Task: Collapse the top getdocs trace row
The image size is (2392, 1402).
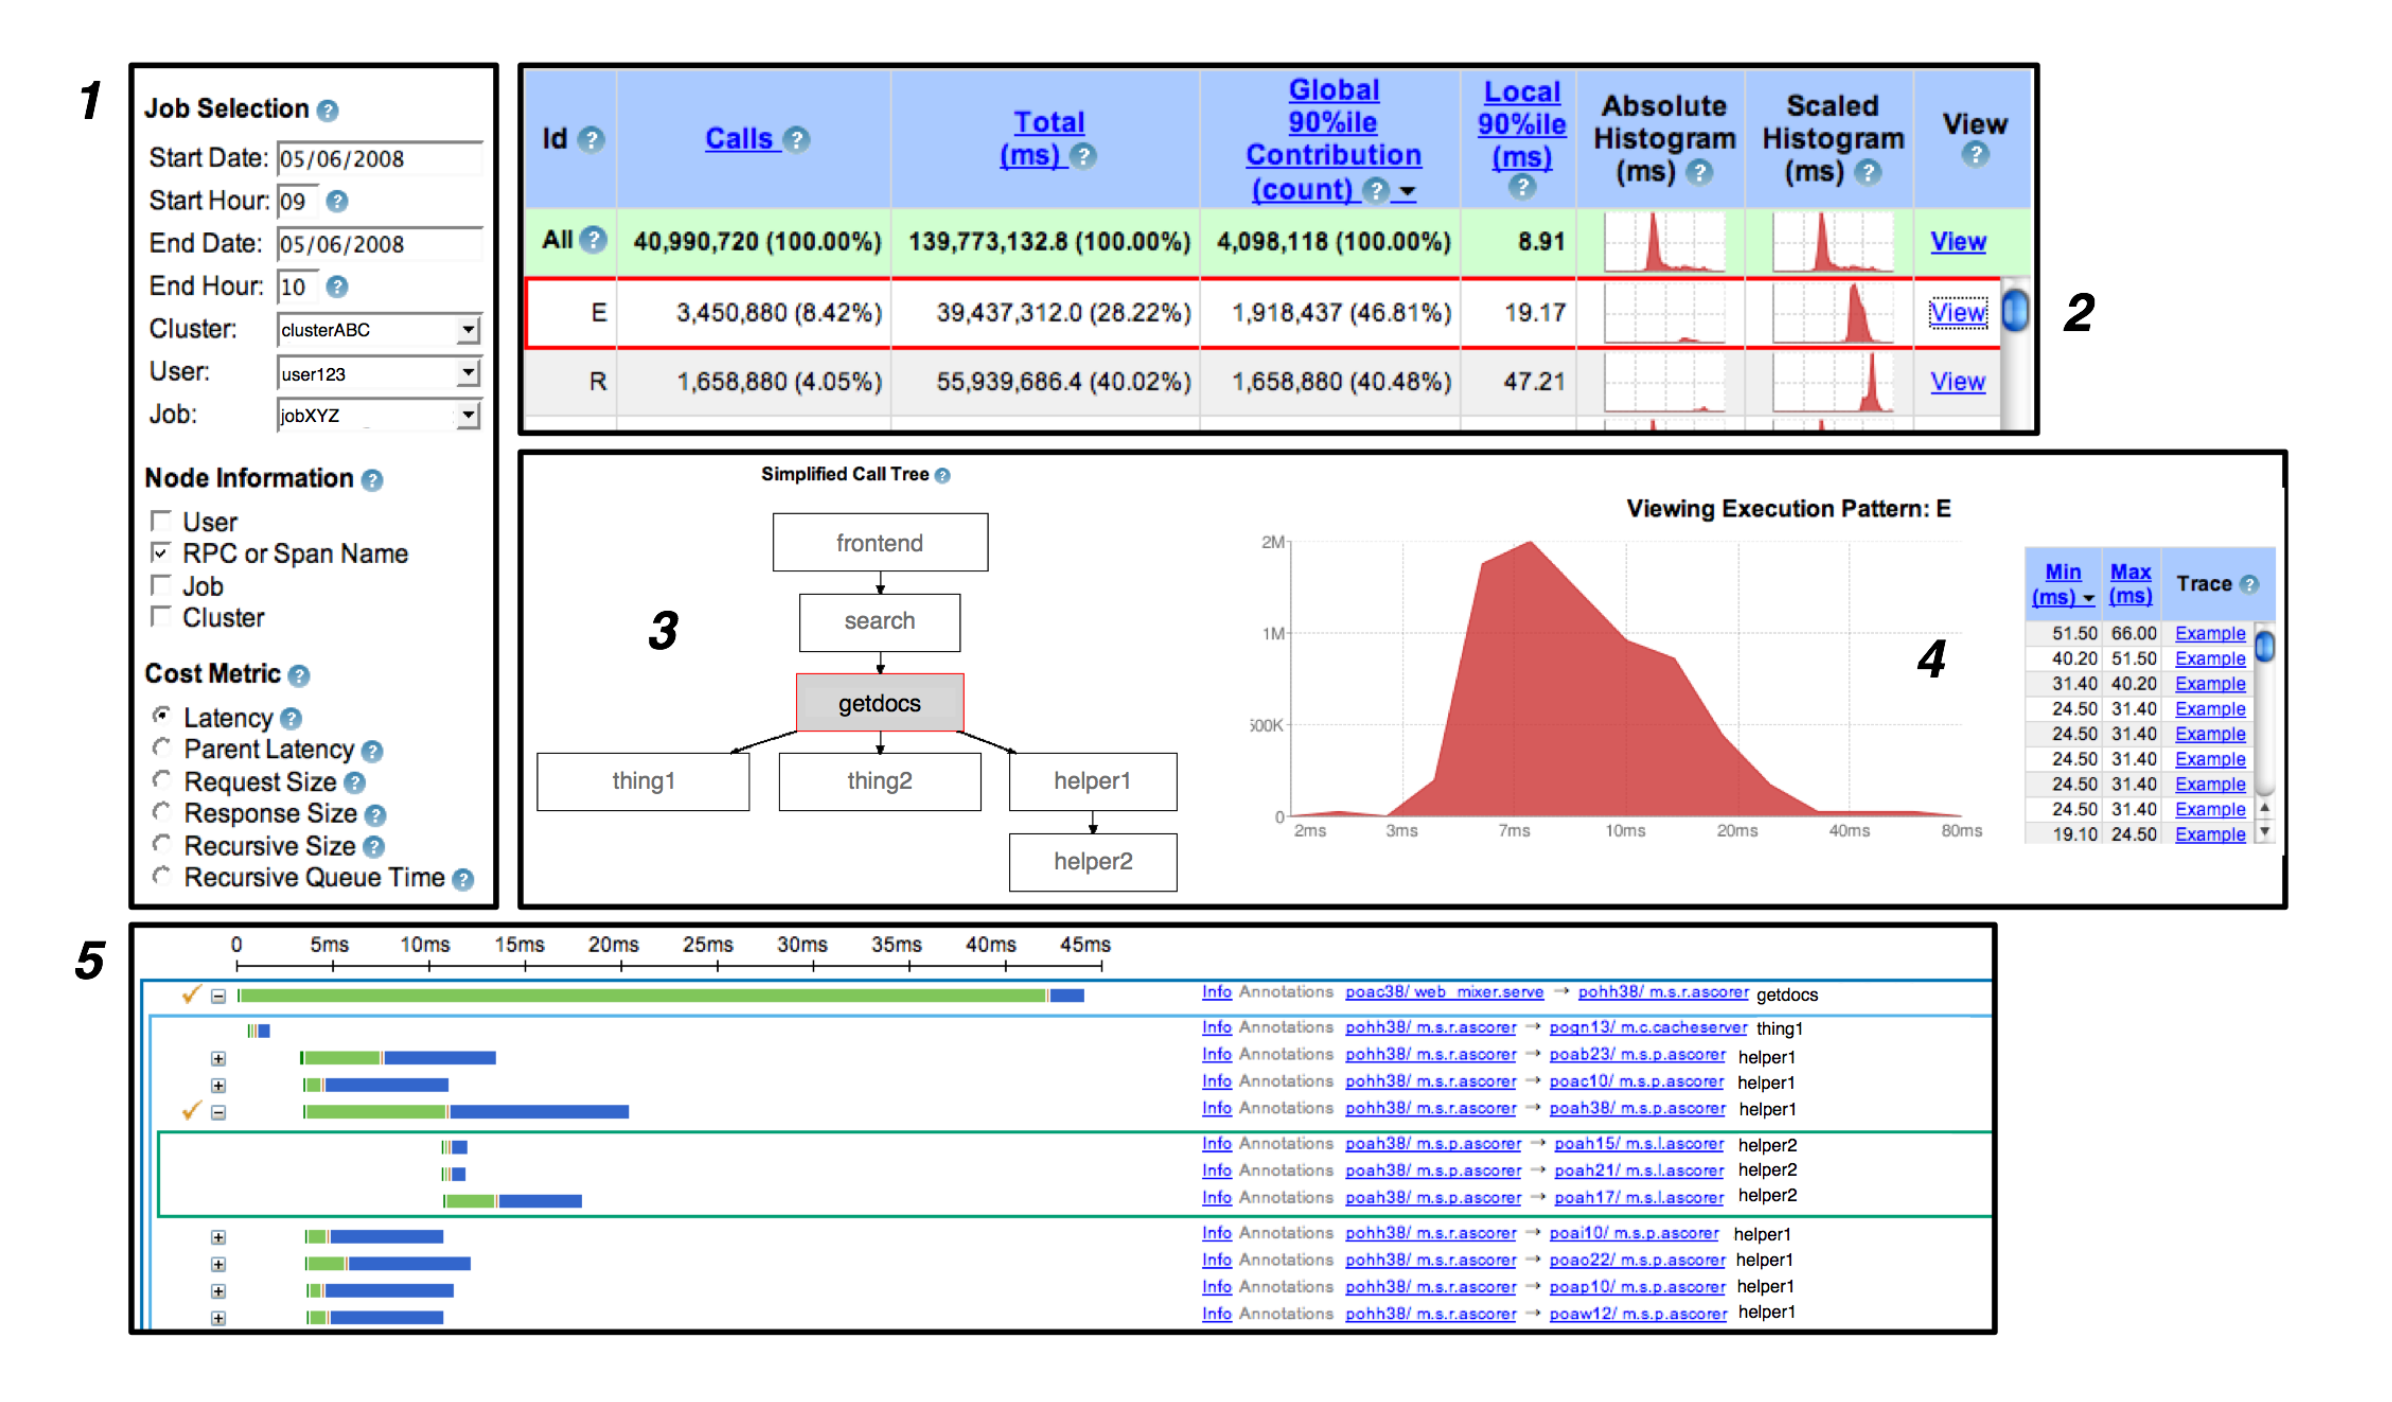Action: (218, 996)
